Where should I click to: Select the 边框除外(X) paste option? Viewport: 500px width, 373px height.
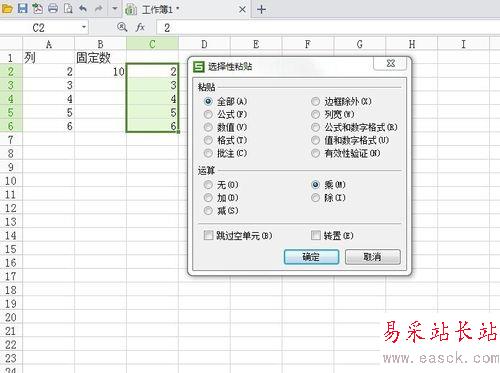(341, 101)
